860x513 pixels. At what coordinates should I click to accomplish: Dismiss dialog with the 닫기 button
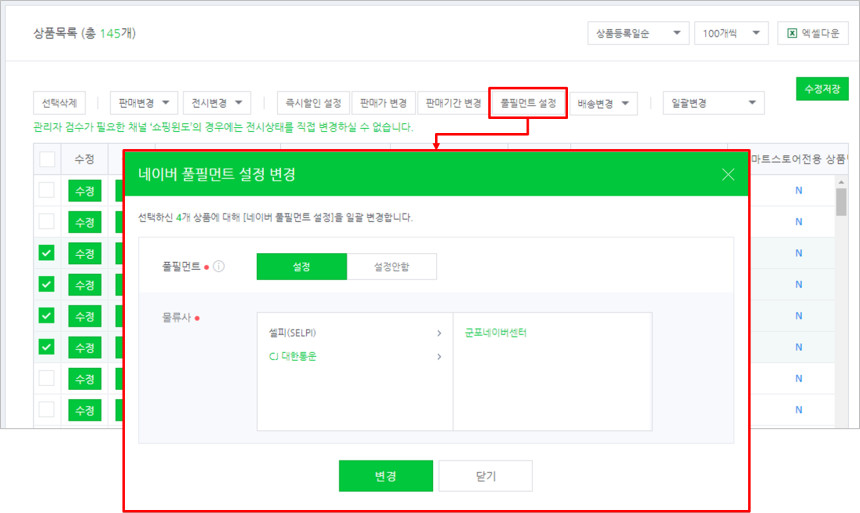pos(485,476)
